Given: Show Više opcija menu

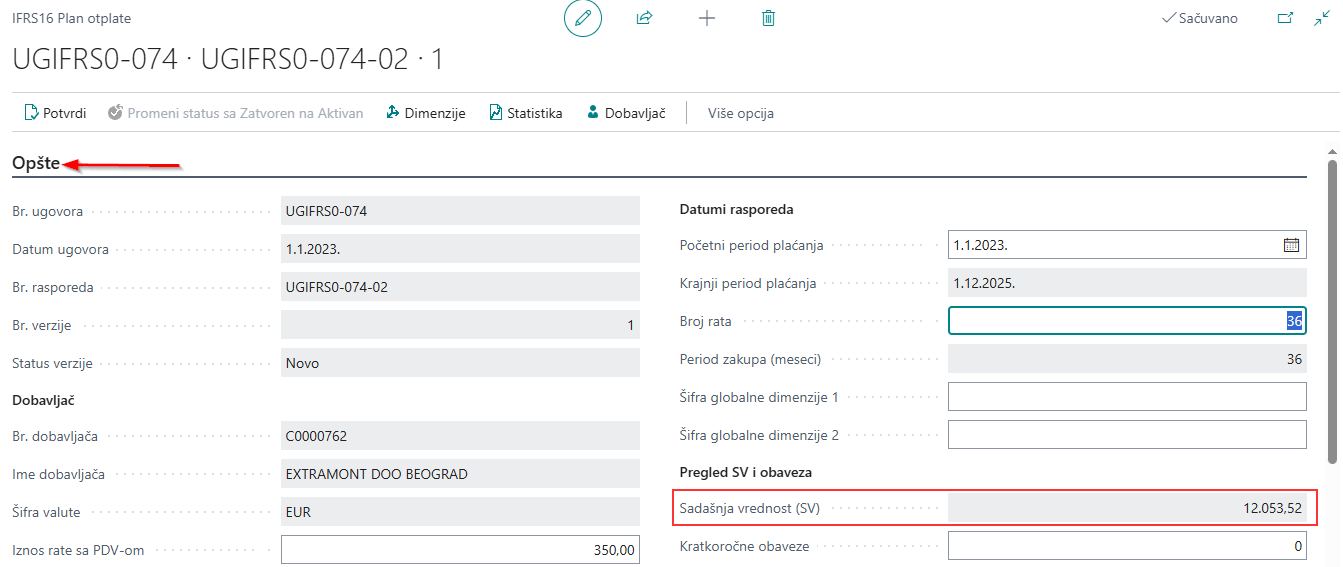Looking at the screenshot, I should (x=741, y=113).
